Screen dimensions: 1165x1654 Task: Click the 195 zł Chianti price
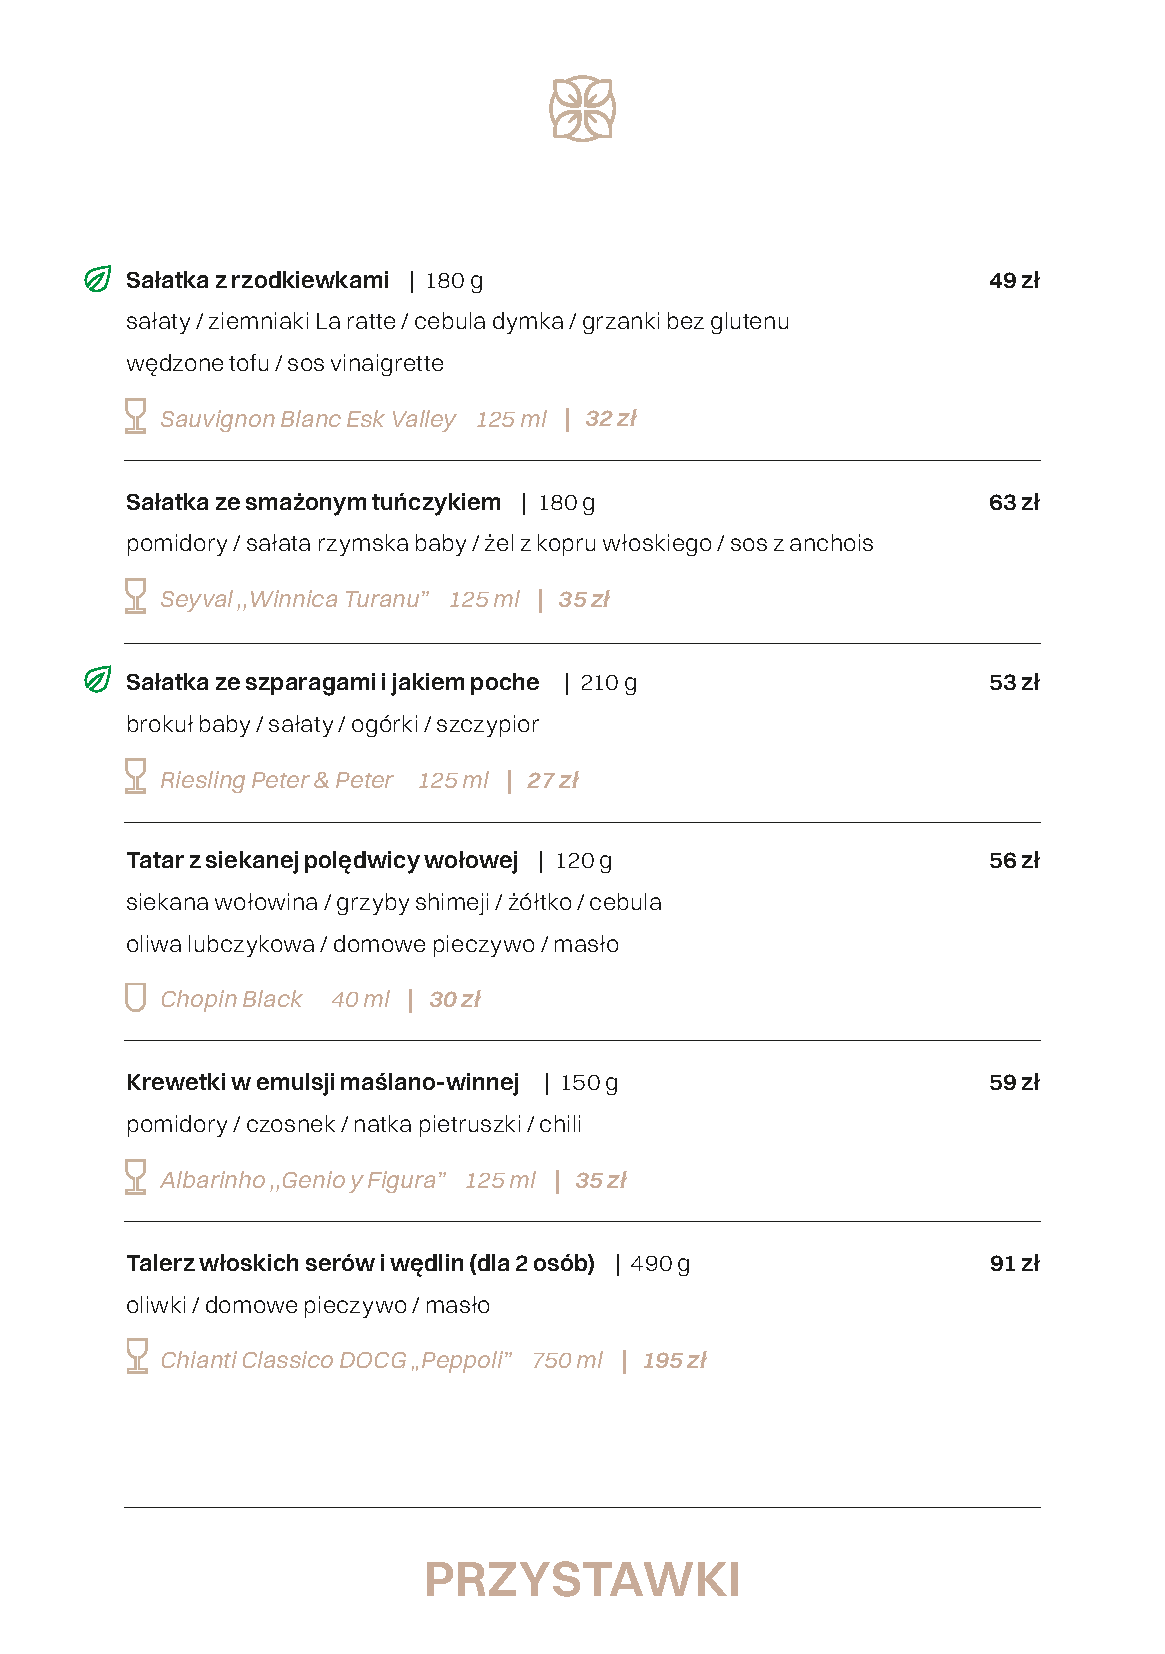[674, 1361]
